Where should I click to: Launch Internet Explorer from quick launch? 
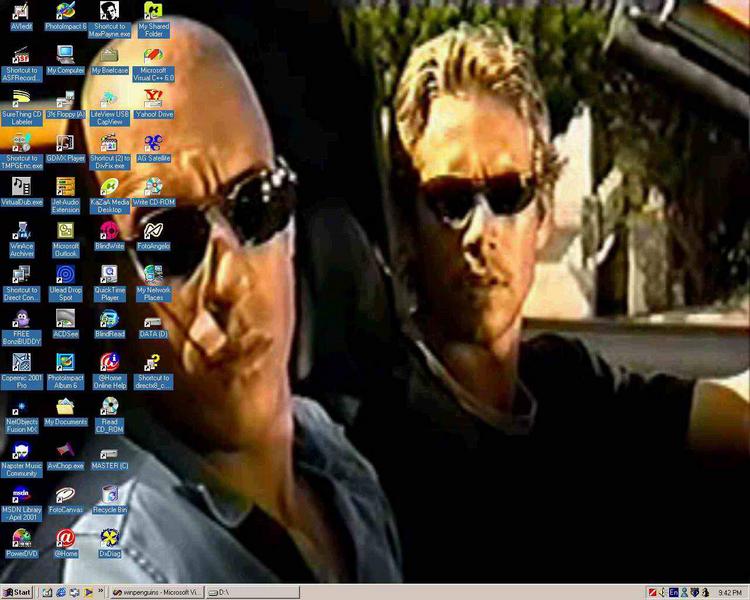61,592
